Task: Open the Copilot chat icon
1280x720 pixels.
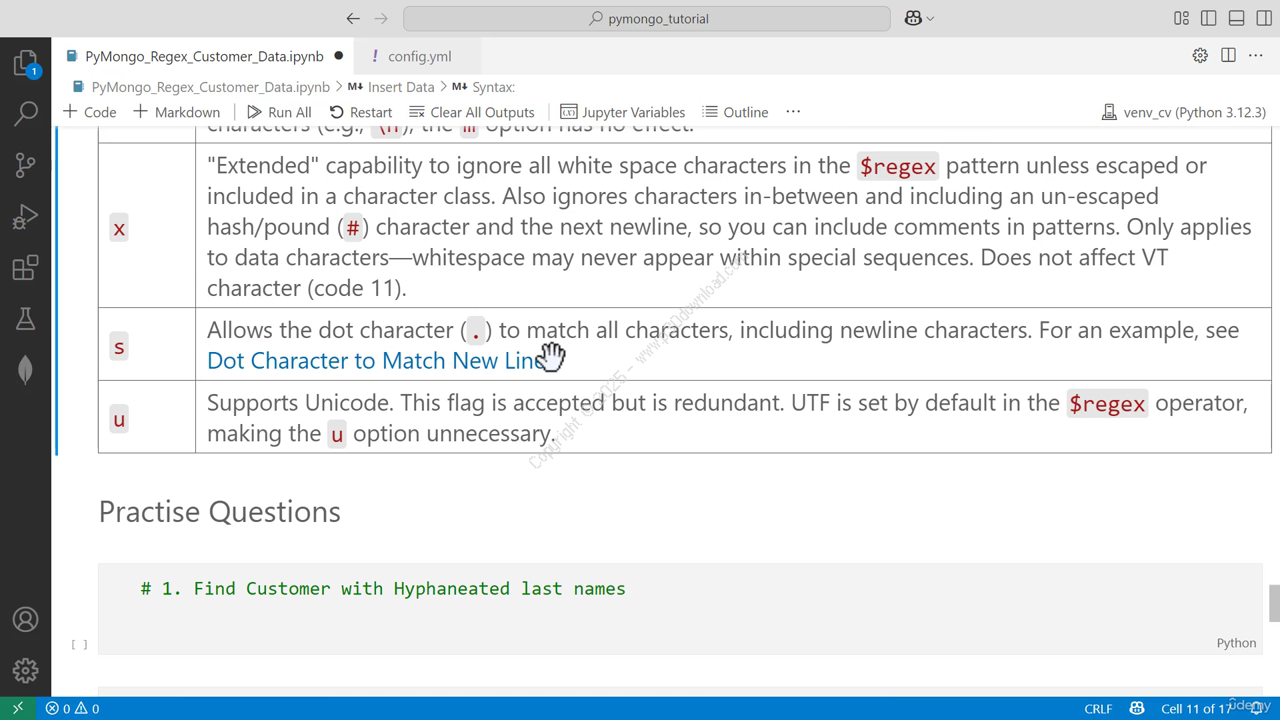Action: click(x=913, y=18)
